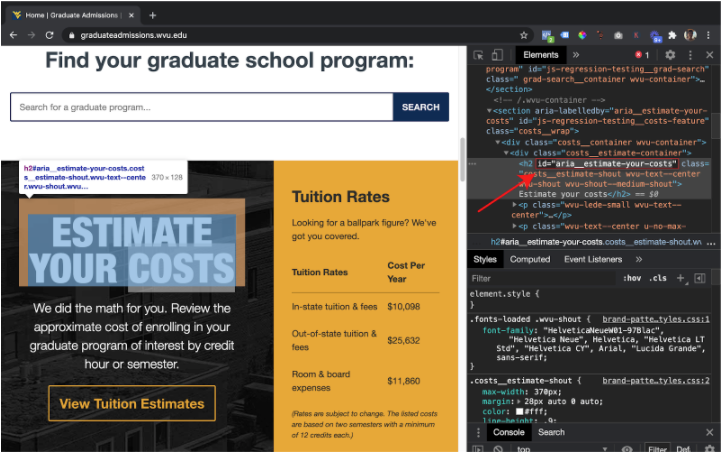Viewport: 721px width, 453px height.
Task: Open the Chrome three-dot menu
Action: coord(709,35)
